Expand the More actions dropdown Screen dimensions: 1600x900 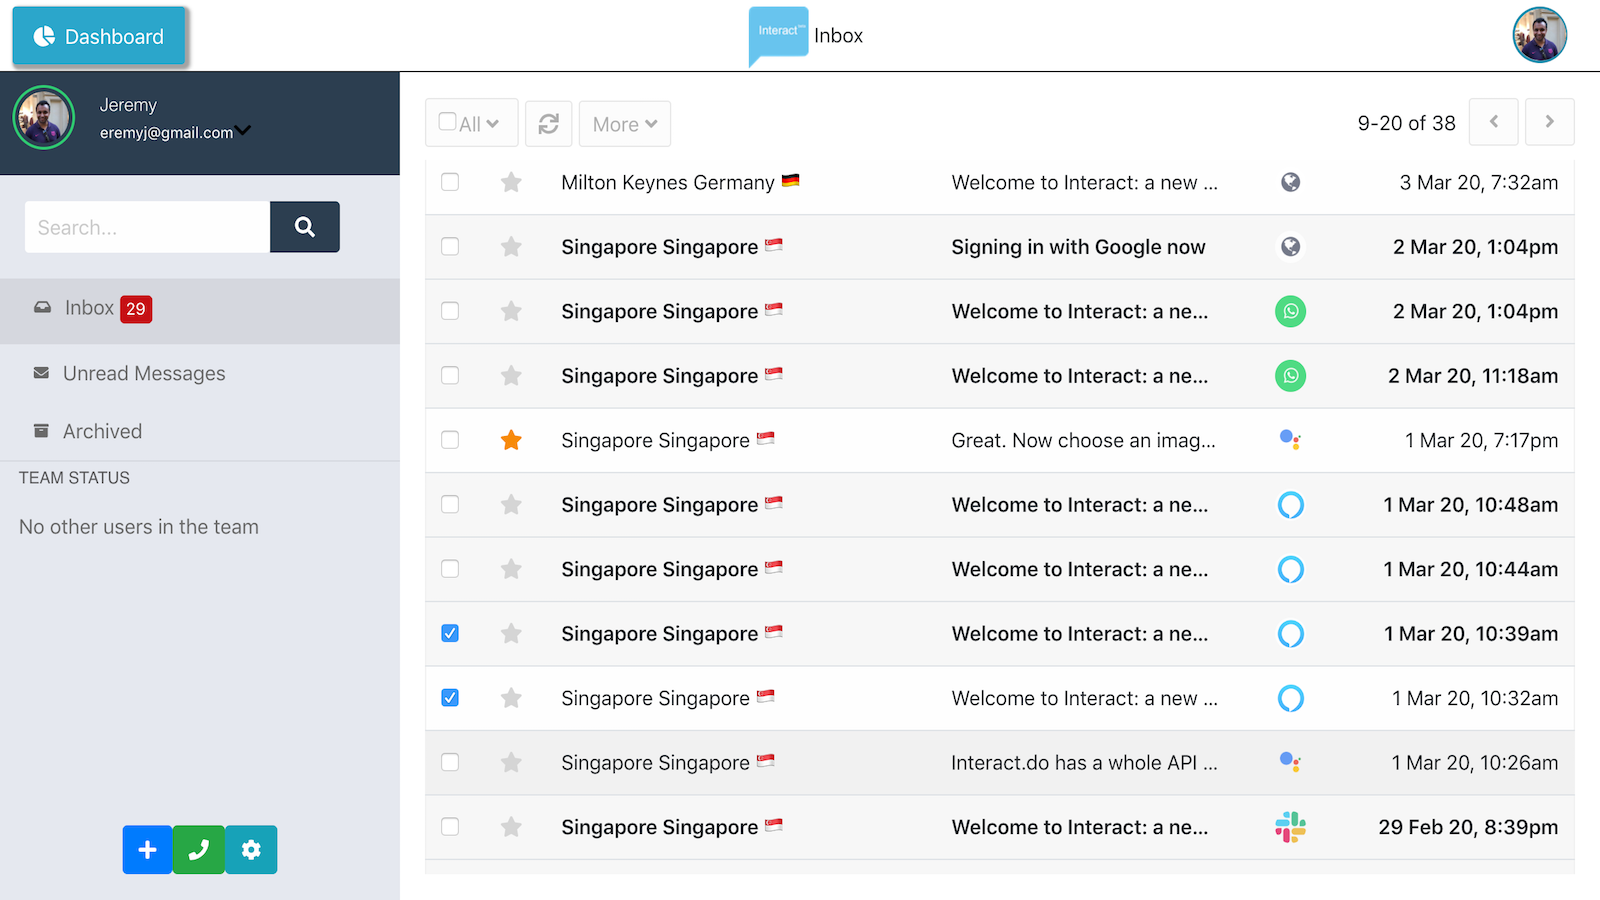pos(625,124)
